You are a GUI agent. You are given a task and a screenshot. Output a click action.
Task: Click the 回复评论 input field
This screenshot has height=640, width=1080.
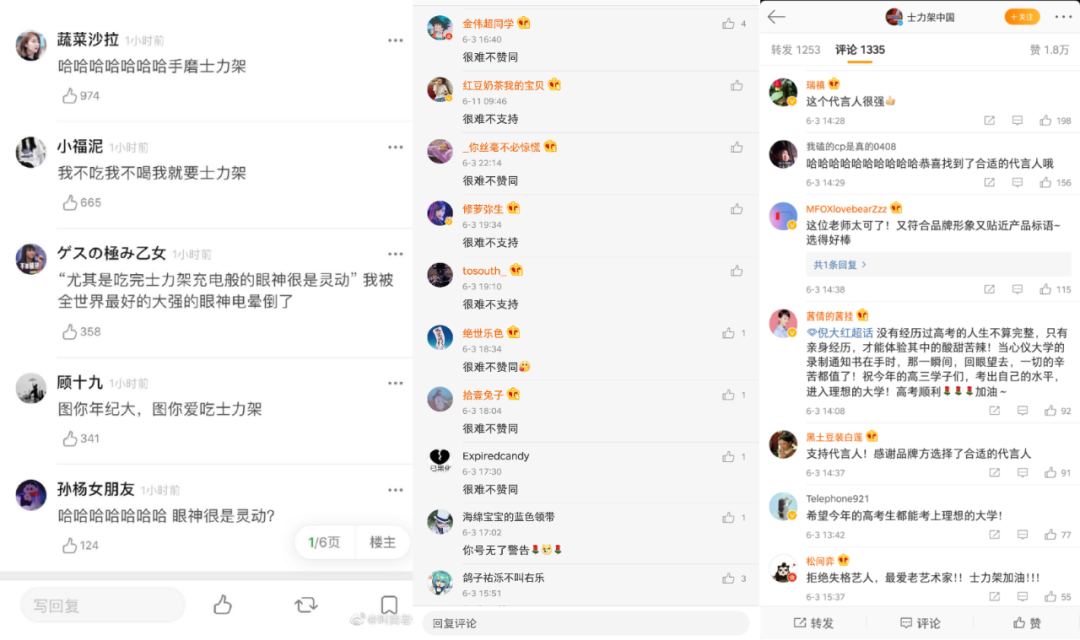point(585,623)
